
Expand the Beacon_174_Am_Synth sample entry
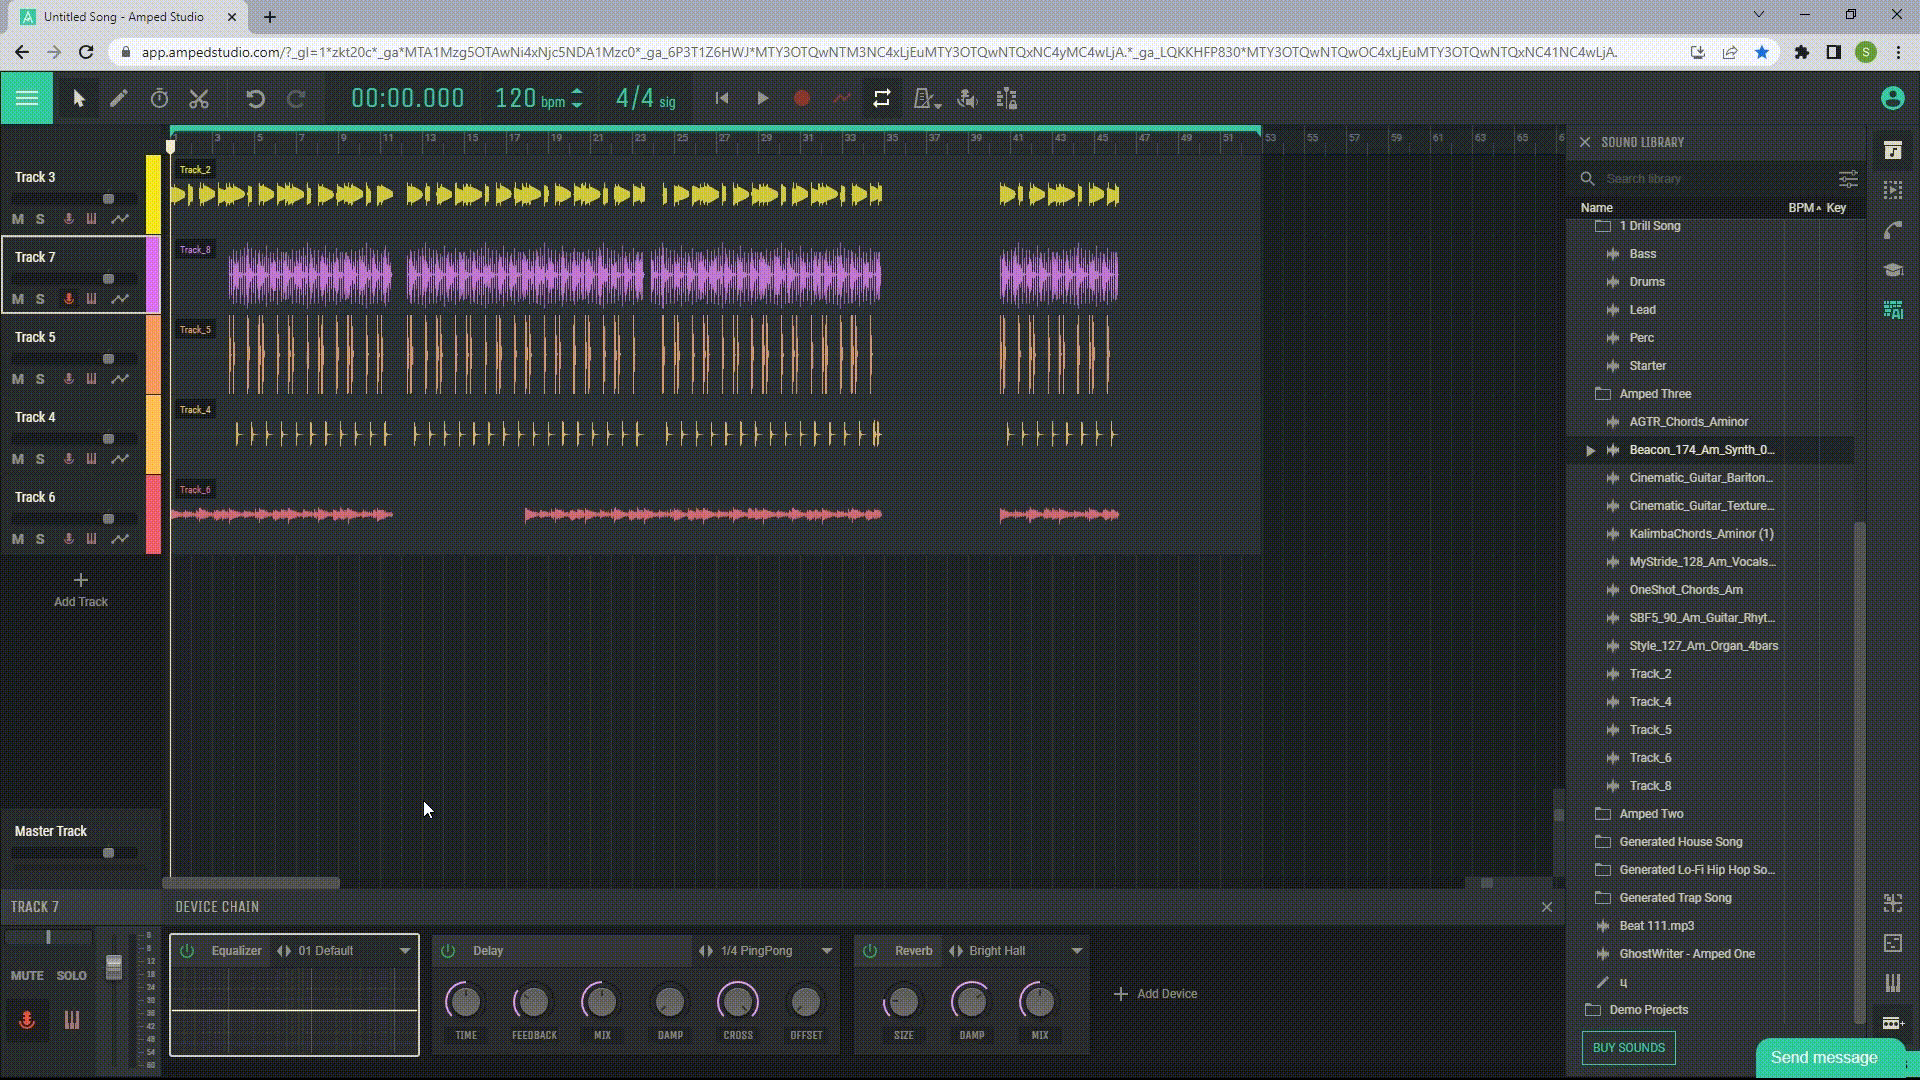pyautogui.click(x=1590, y=450)
